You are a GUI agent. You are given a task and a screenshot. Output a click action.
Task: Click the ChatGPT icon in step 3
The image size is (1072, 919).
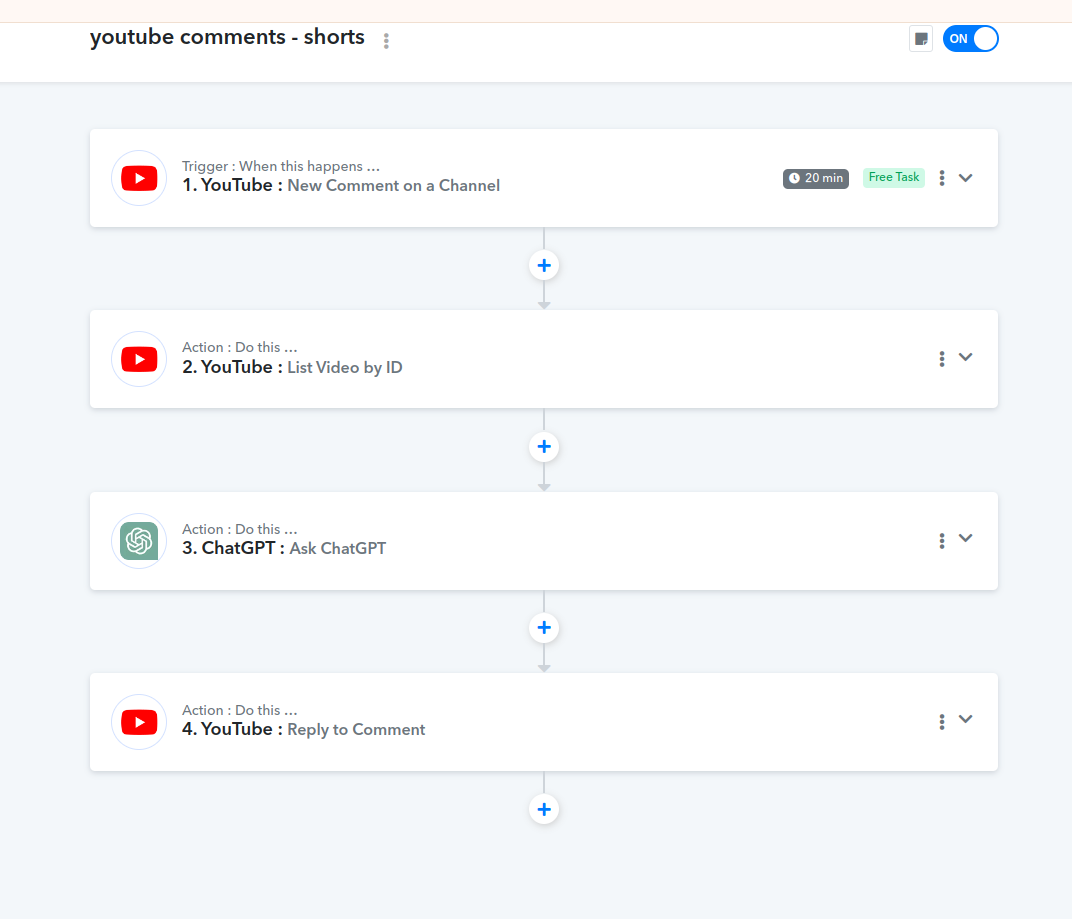(139, 541)
